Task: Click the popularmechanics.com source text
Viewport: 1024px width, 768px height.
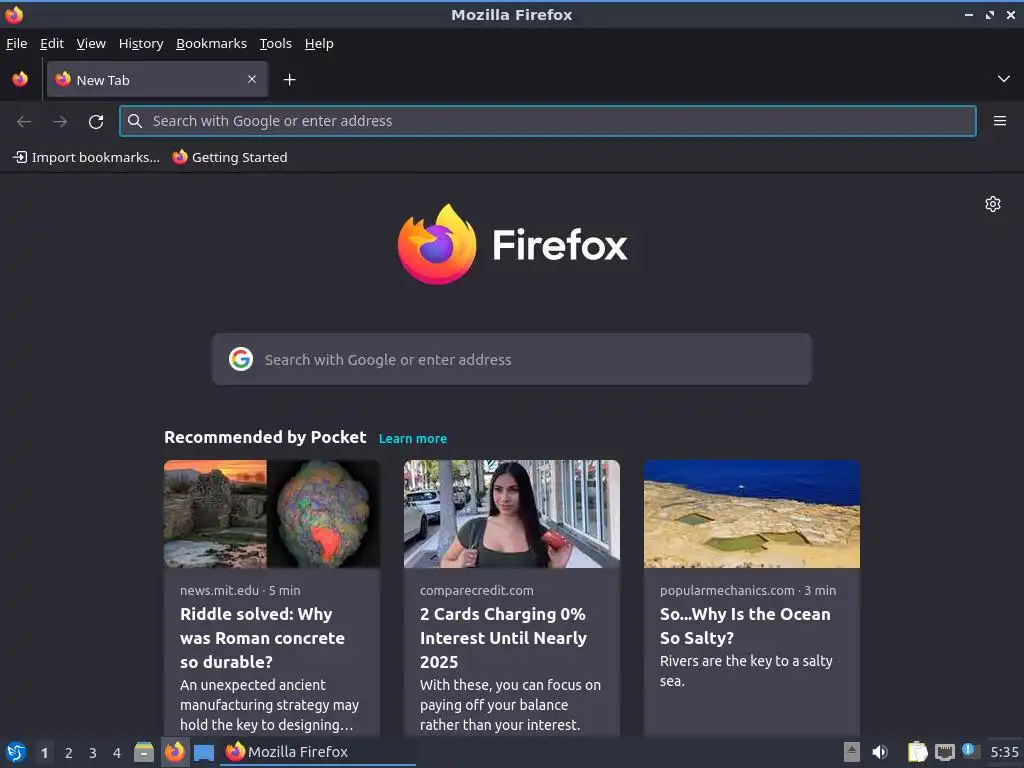Action: (727, 590)
